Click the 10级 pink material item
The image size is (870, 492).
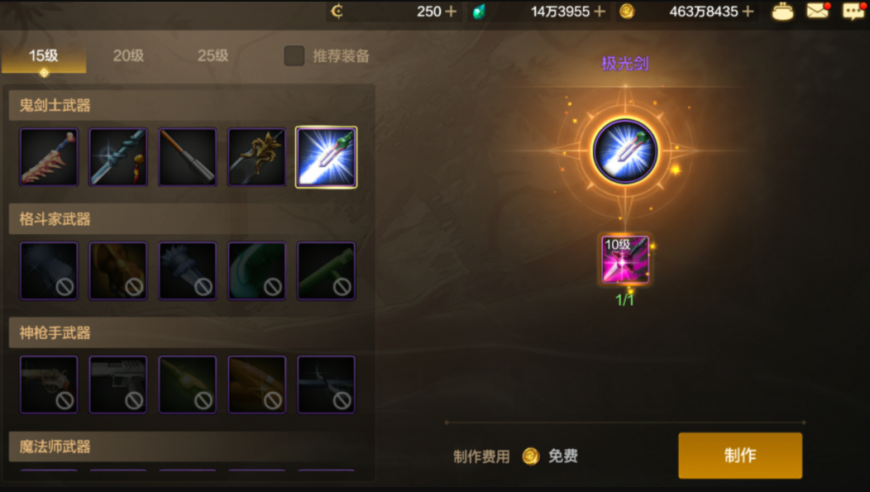(x=625, y=260)
